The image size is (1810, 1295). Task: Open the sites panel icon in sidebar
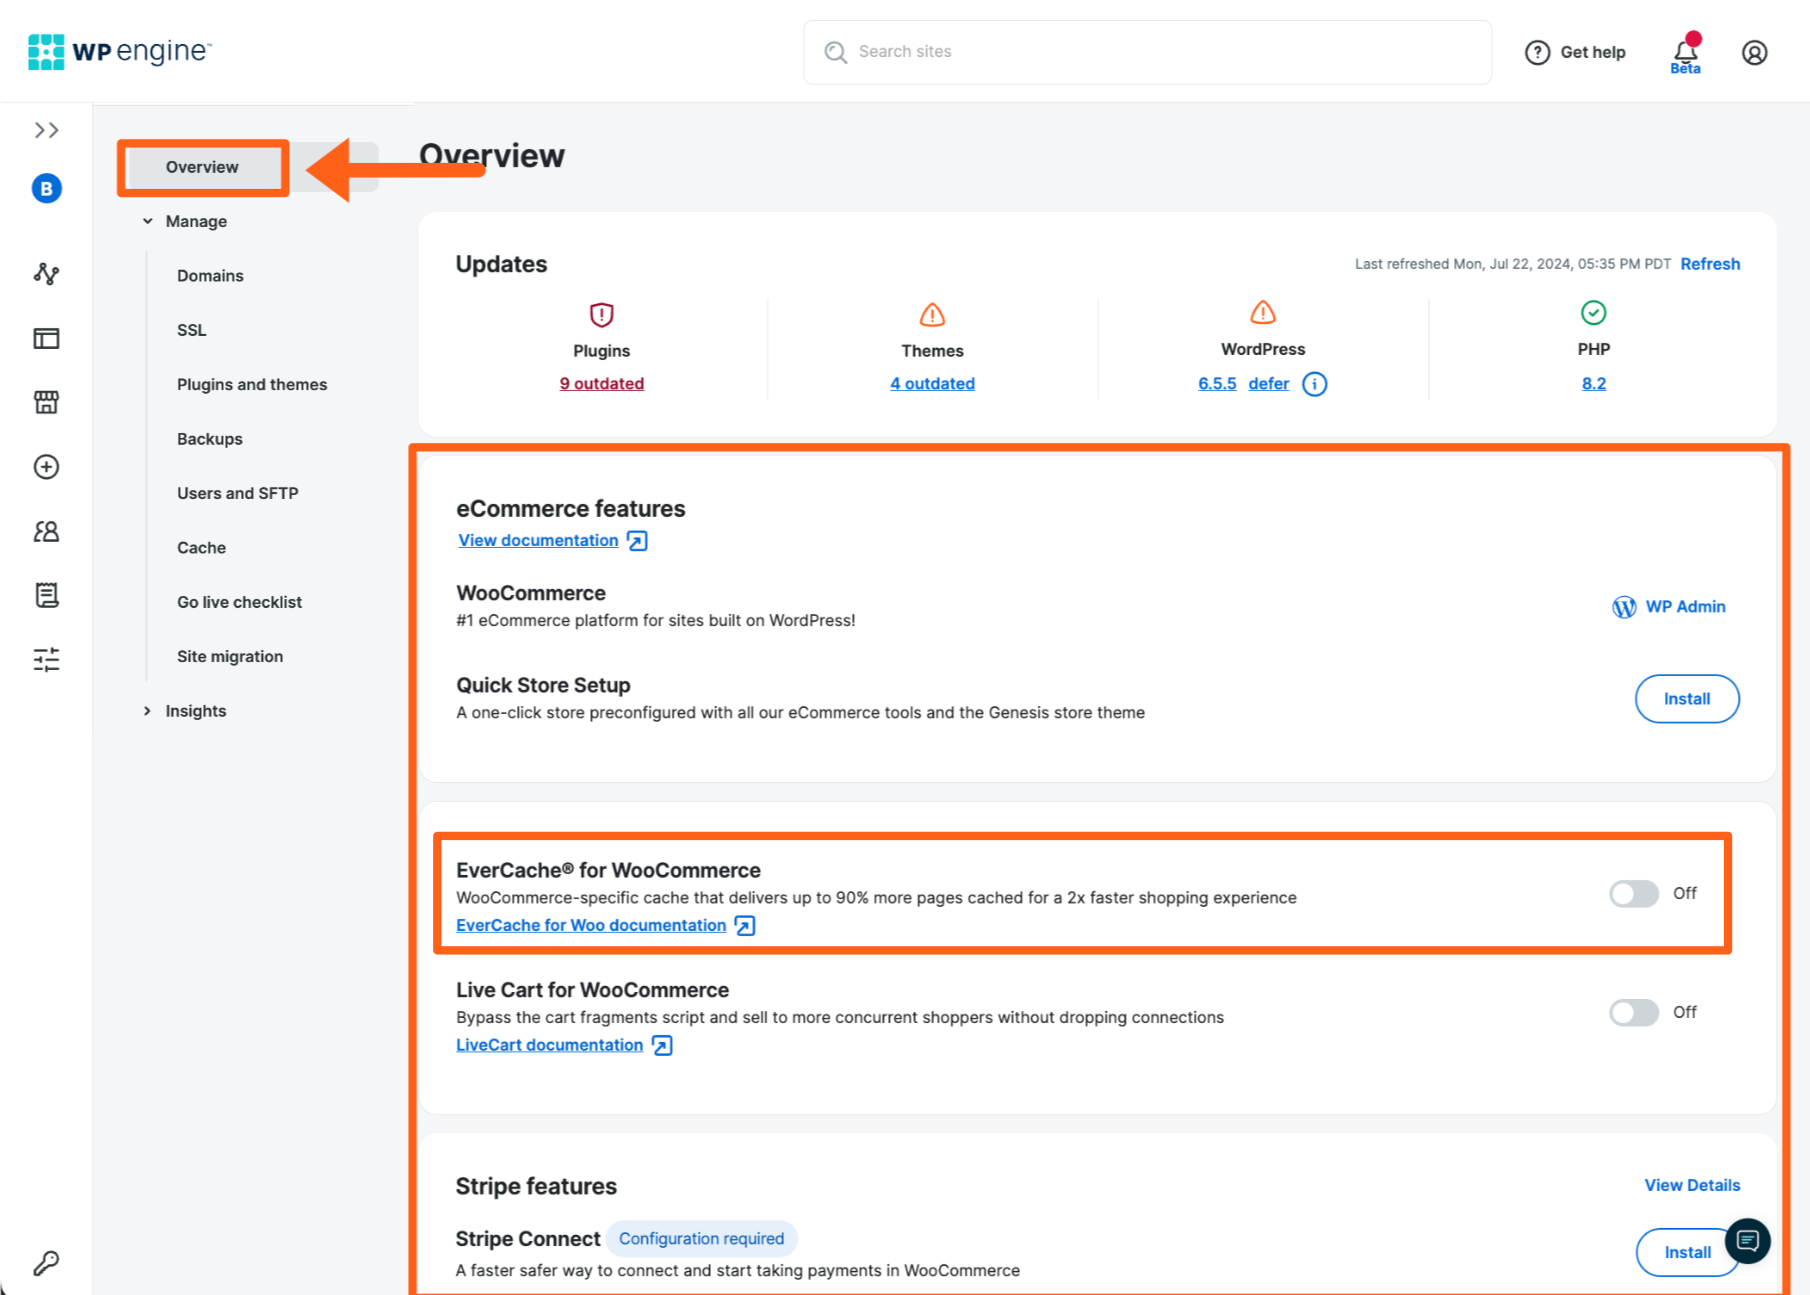[46, 338]
